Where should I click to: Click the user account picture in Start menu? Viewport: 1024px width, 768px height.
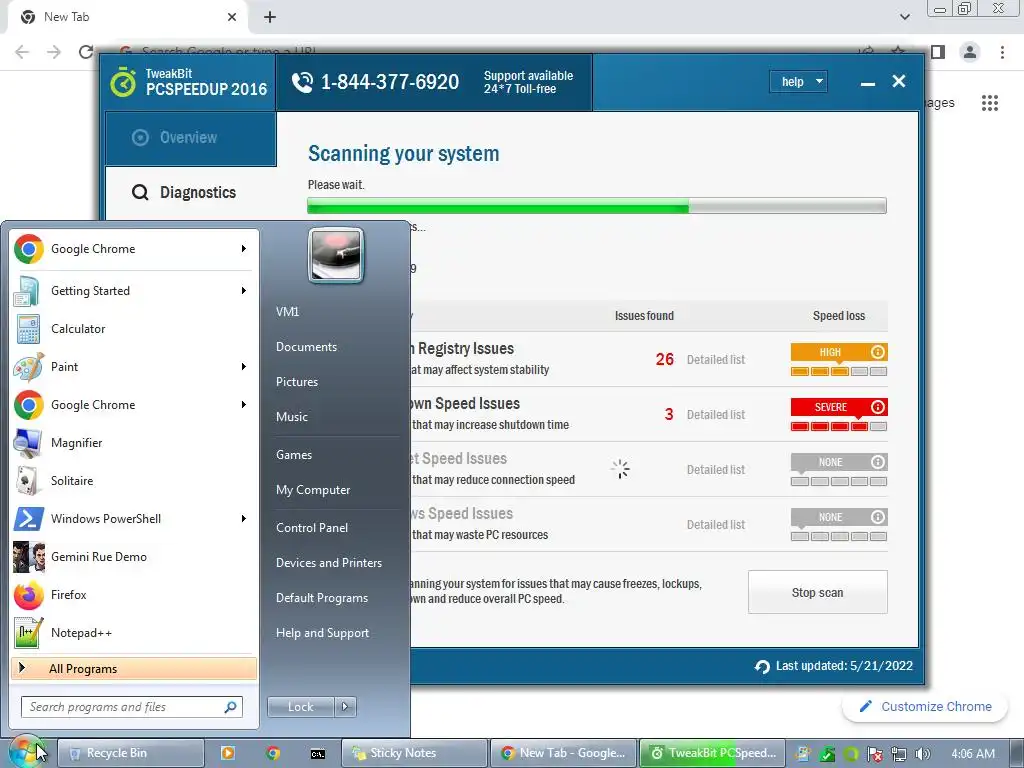tap(336, 255)
